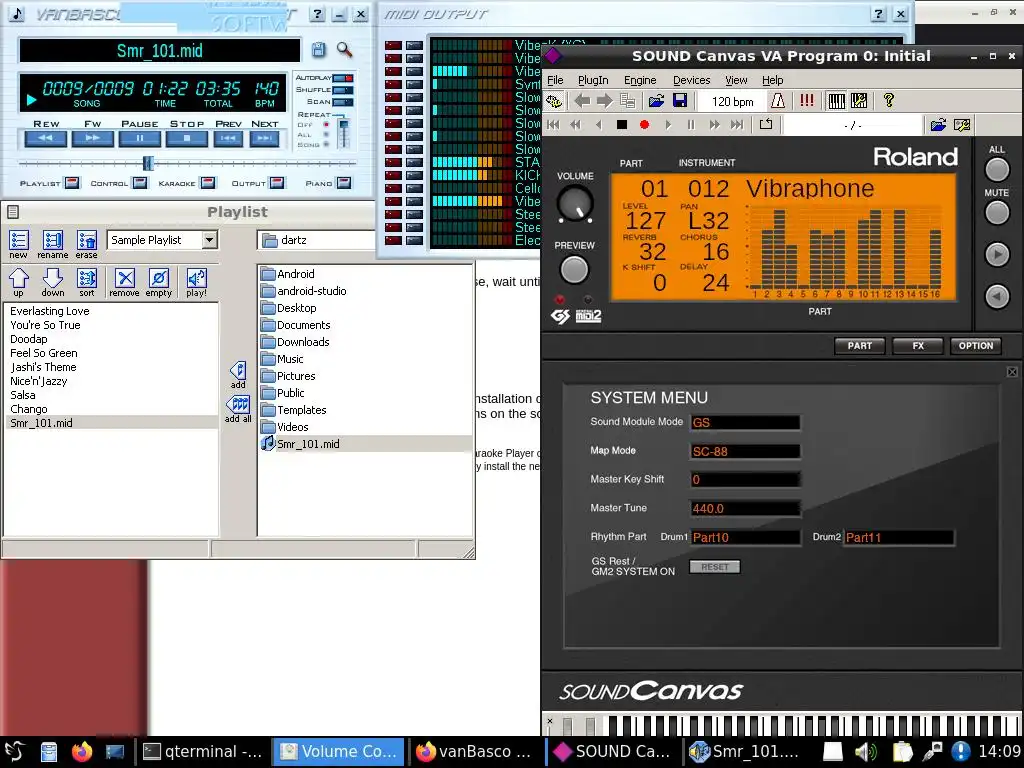1024x768 pixels.
Task: Toggle the Piano window button
Action: point(344,183)
